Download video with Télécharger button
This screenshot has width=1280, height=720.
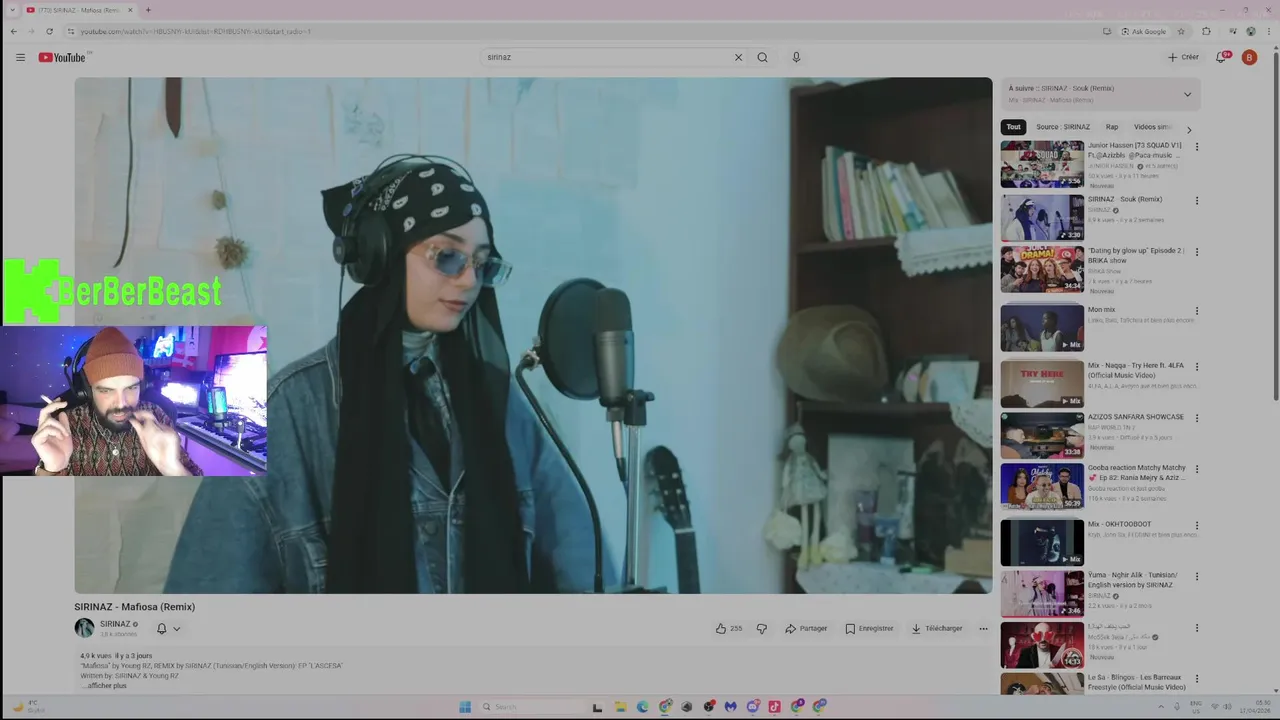point(937,628)
